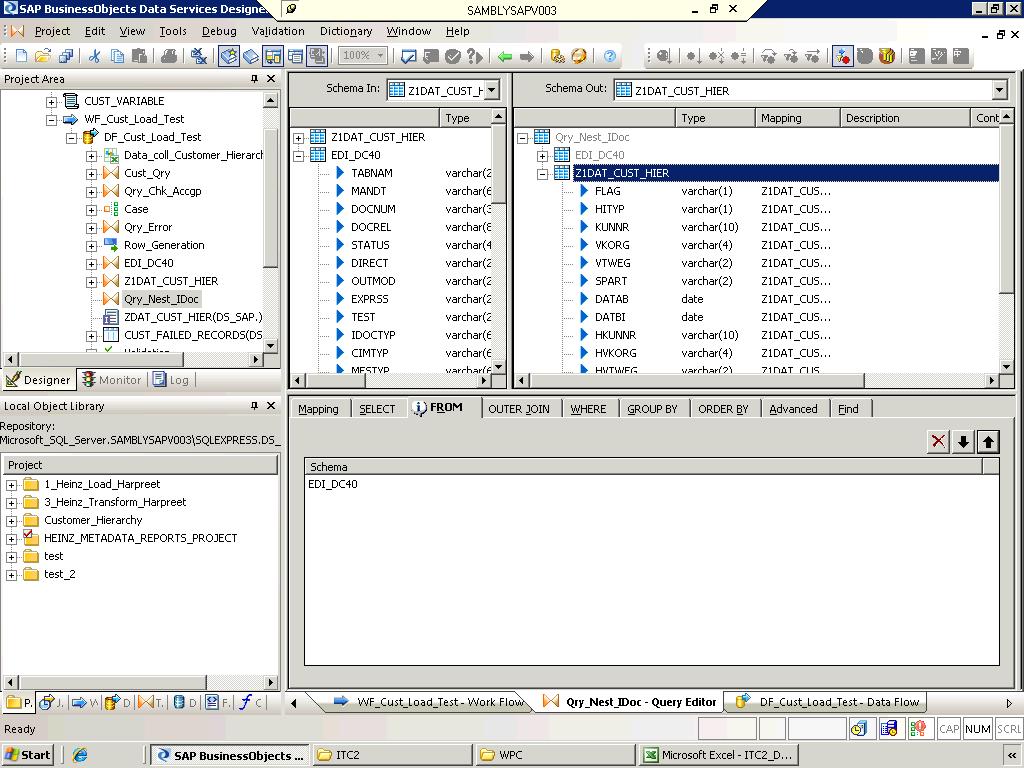Click the New document toolbar icon
The image size is (1024, 768).
[x=21, y=56]
